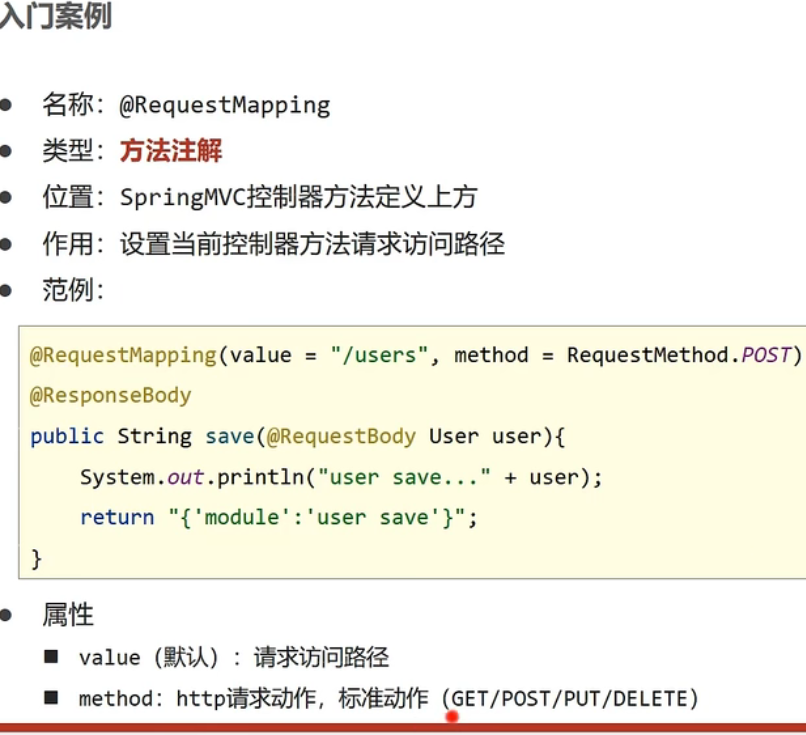Click the System.out.println code line
This screenshot has width=806, height=735.
coord(341,477)
